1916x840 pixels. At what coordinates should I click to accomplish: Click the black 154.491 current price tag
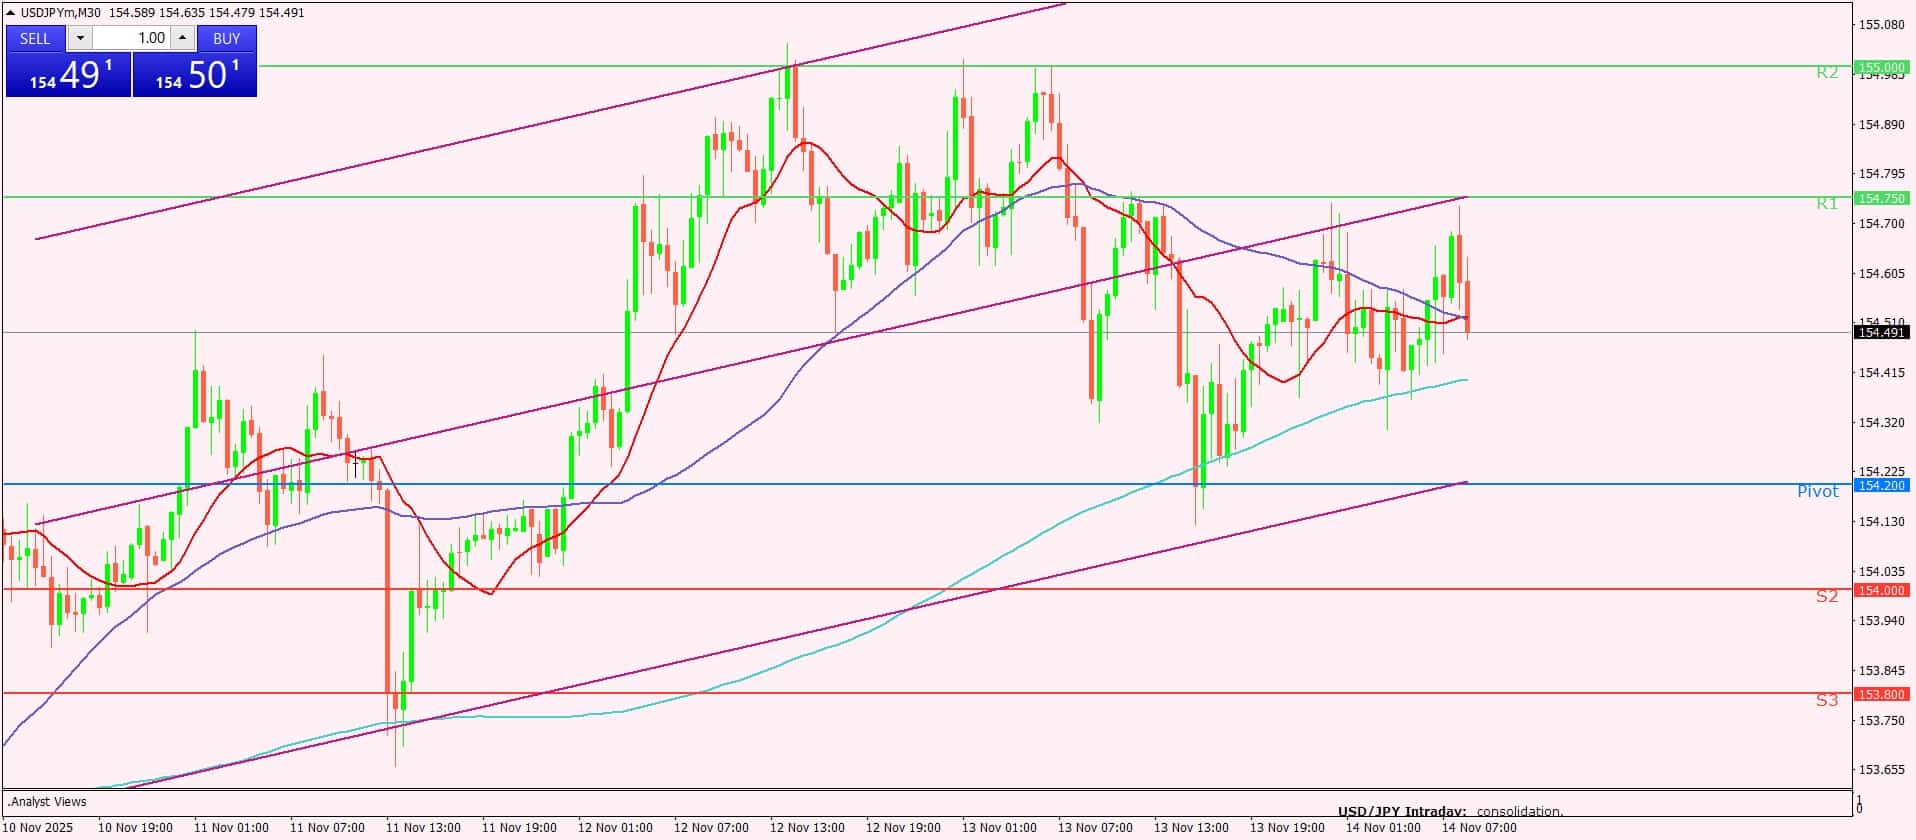click(x=1881, y=332)
